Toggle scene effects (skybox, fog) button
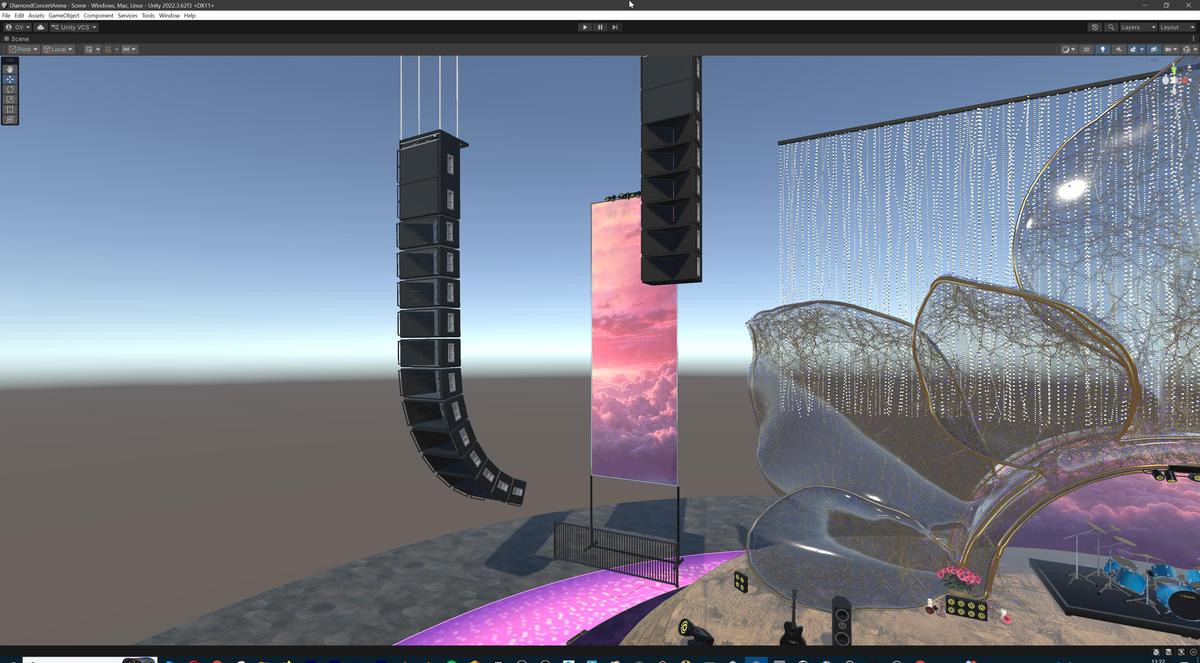Viewport: 1200px width, 663px height. 1132,49
